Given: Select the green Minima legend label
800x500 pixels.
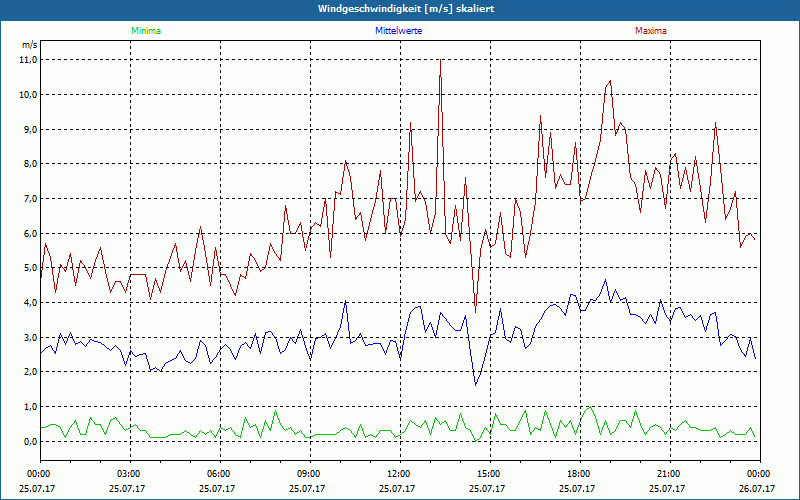Looking at the screenshot, I should 146,31.
